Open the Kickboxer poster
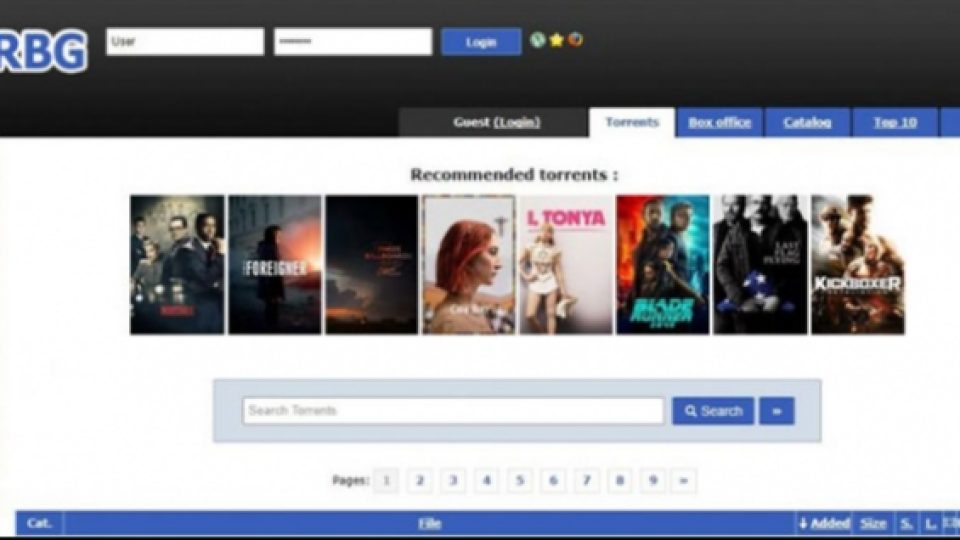The width and height of the screenshot is (960, 540). click(857, 264)
